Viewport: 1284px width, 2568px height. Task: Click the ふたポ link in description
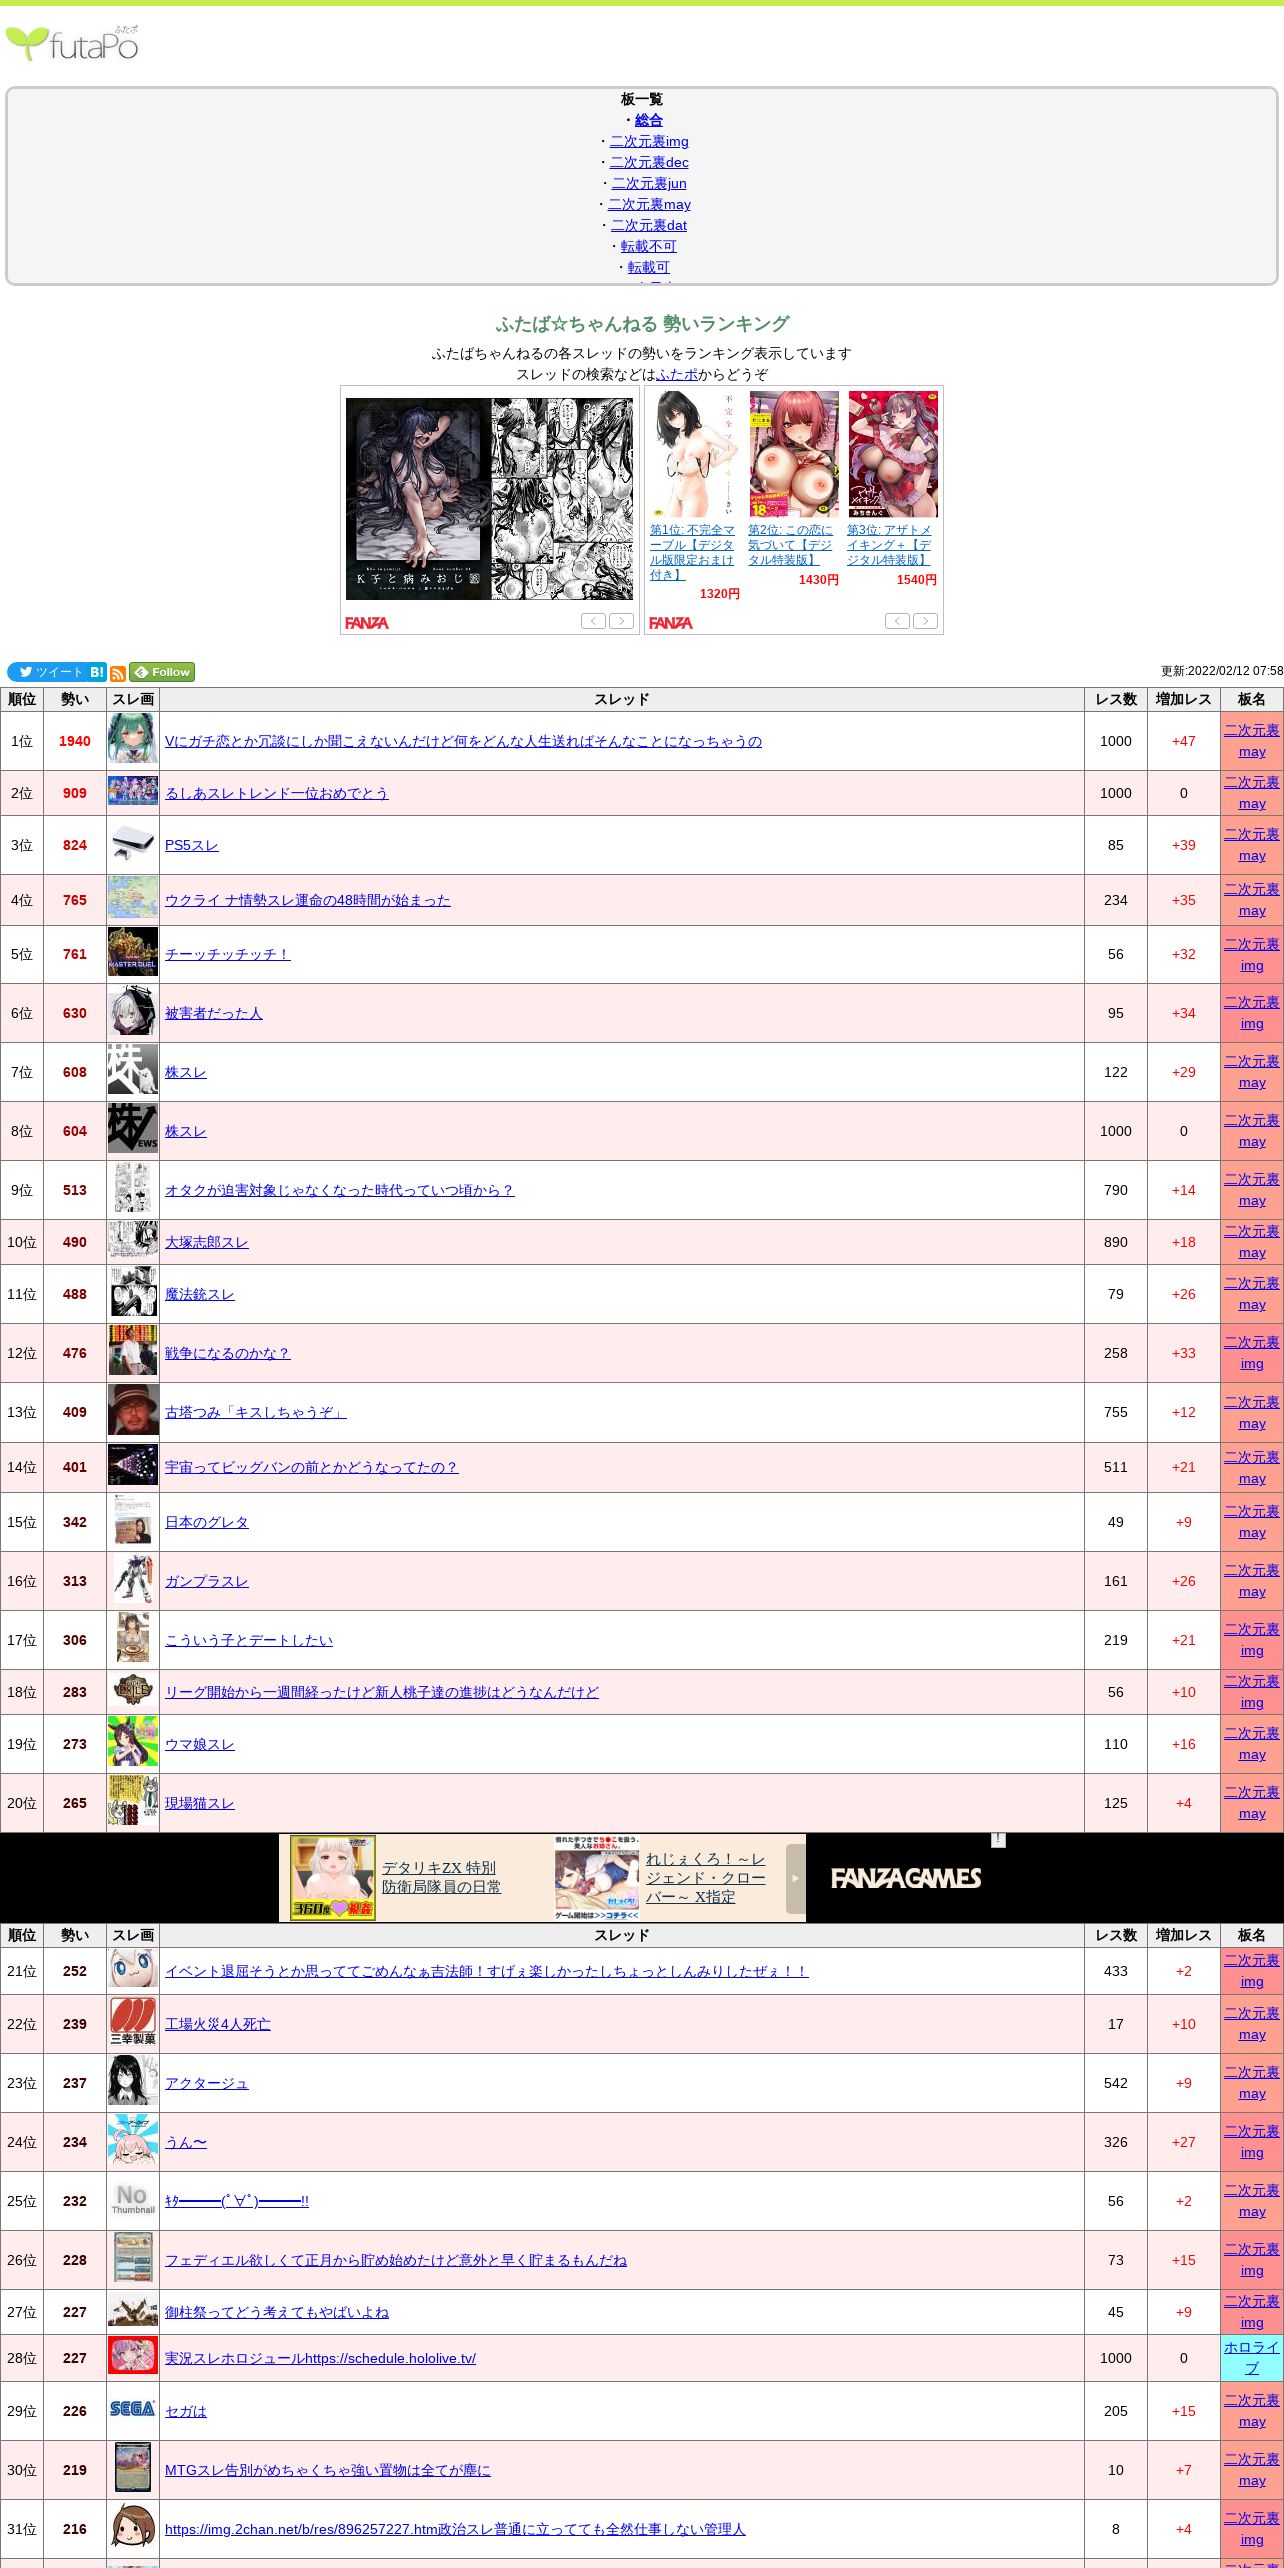677,374
